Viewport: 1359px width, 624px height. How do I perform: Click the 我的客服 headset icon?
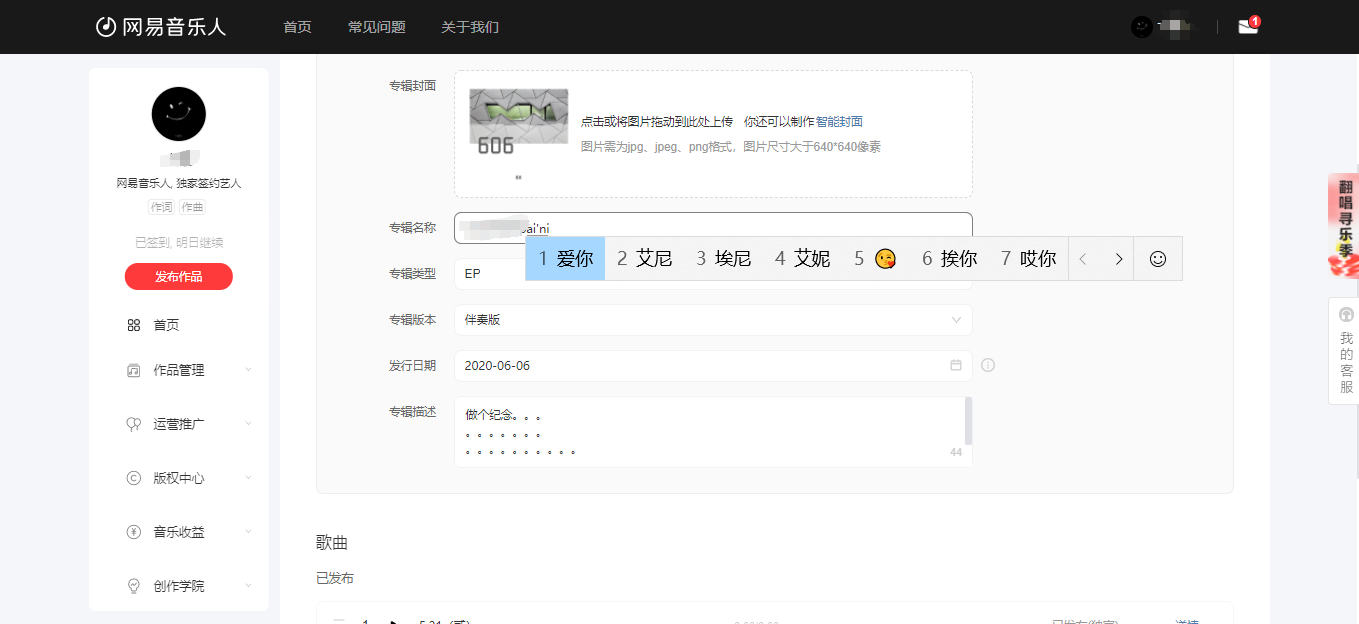pyautogui.click(x=1346, y=315)
